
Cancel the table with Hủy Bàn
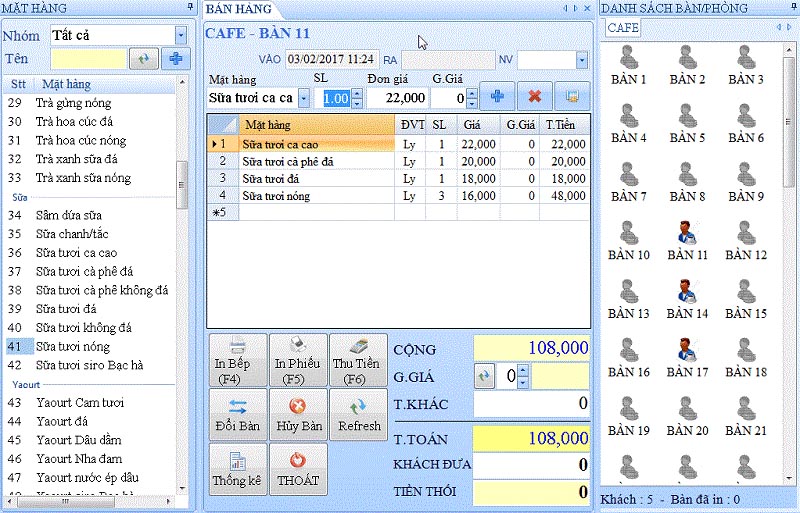pos(297,415)
